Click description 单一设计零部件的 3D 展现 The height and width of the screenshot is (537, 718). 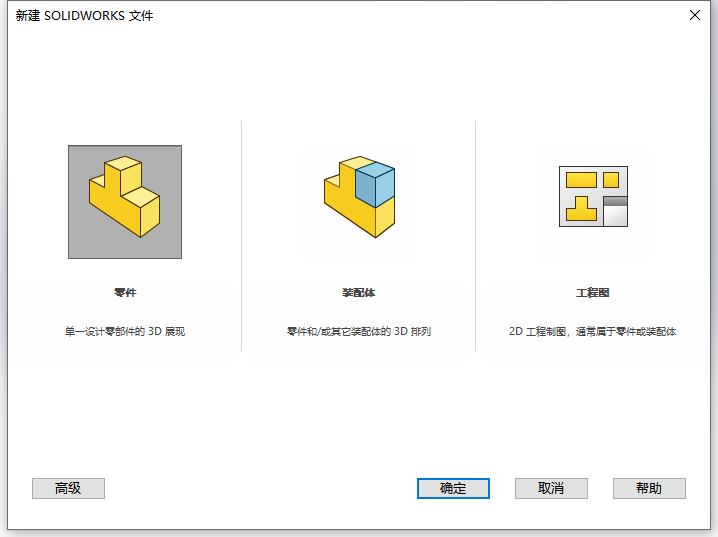[x=125, y=331]
